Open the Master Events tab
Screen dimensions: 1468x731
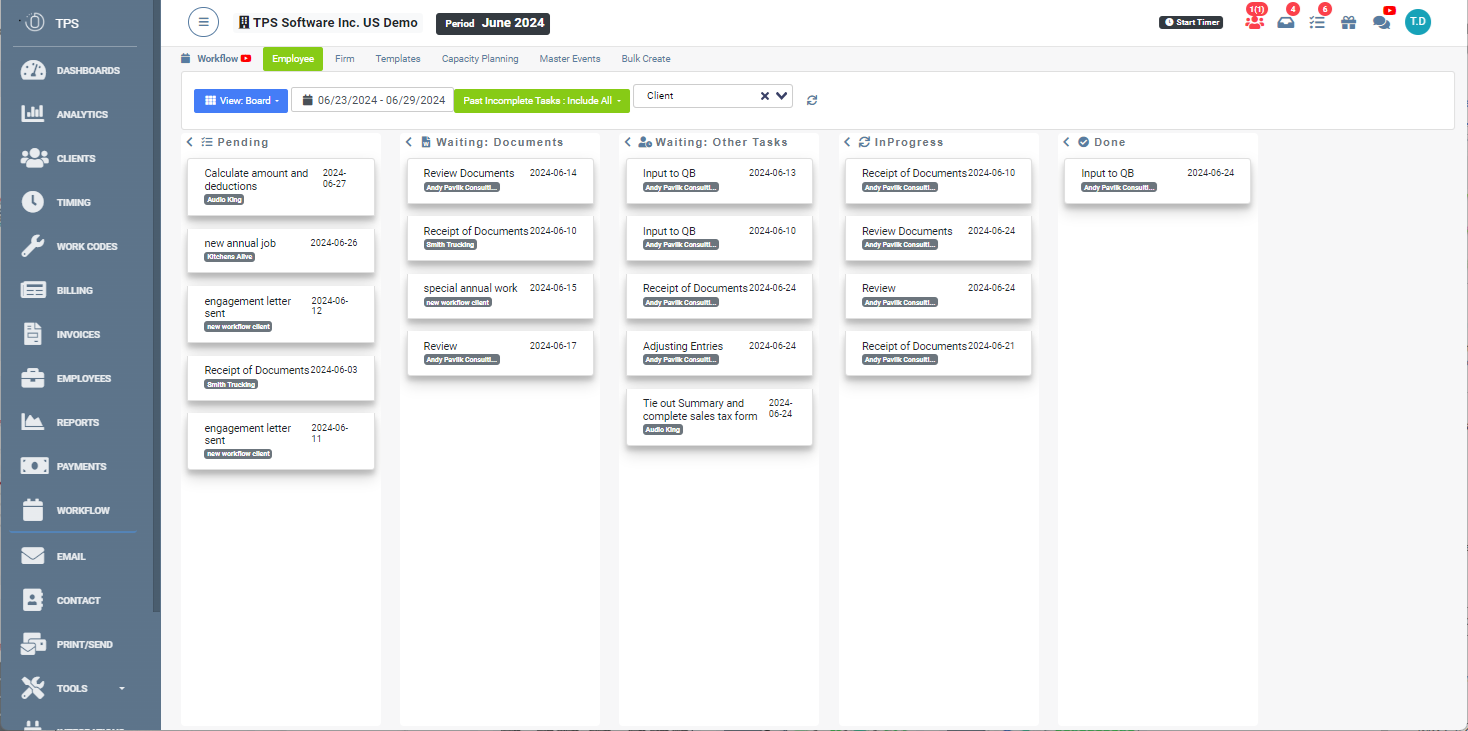tap(570, 59)
